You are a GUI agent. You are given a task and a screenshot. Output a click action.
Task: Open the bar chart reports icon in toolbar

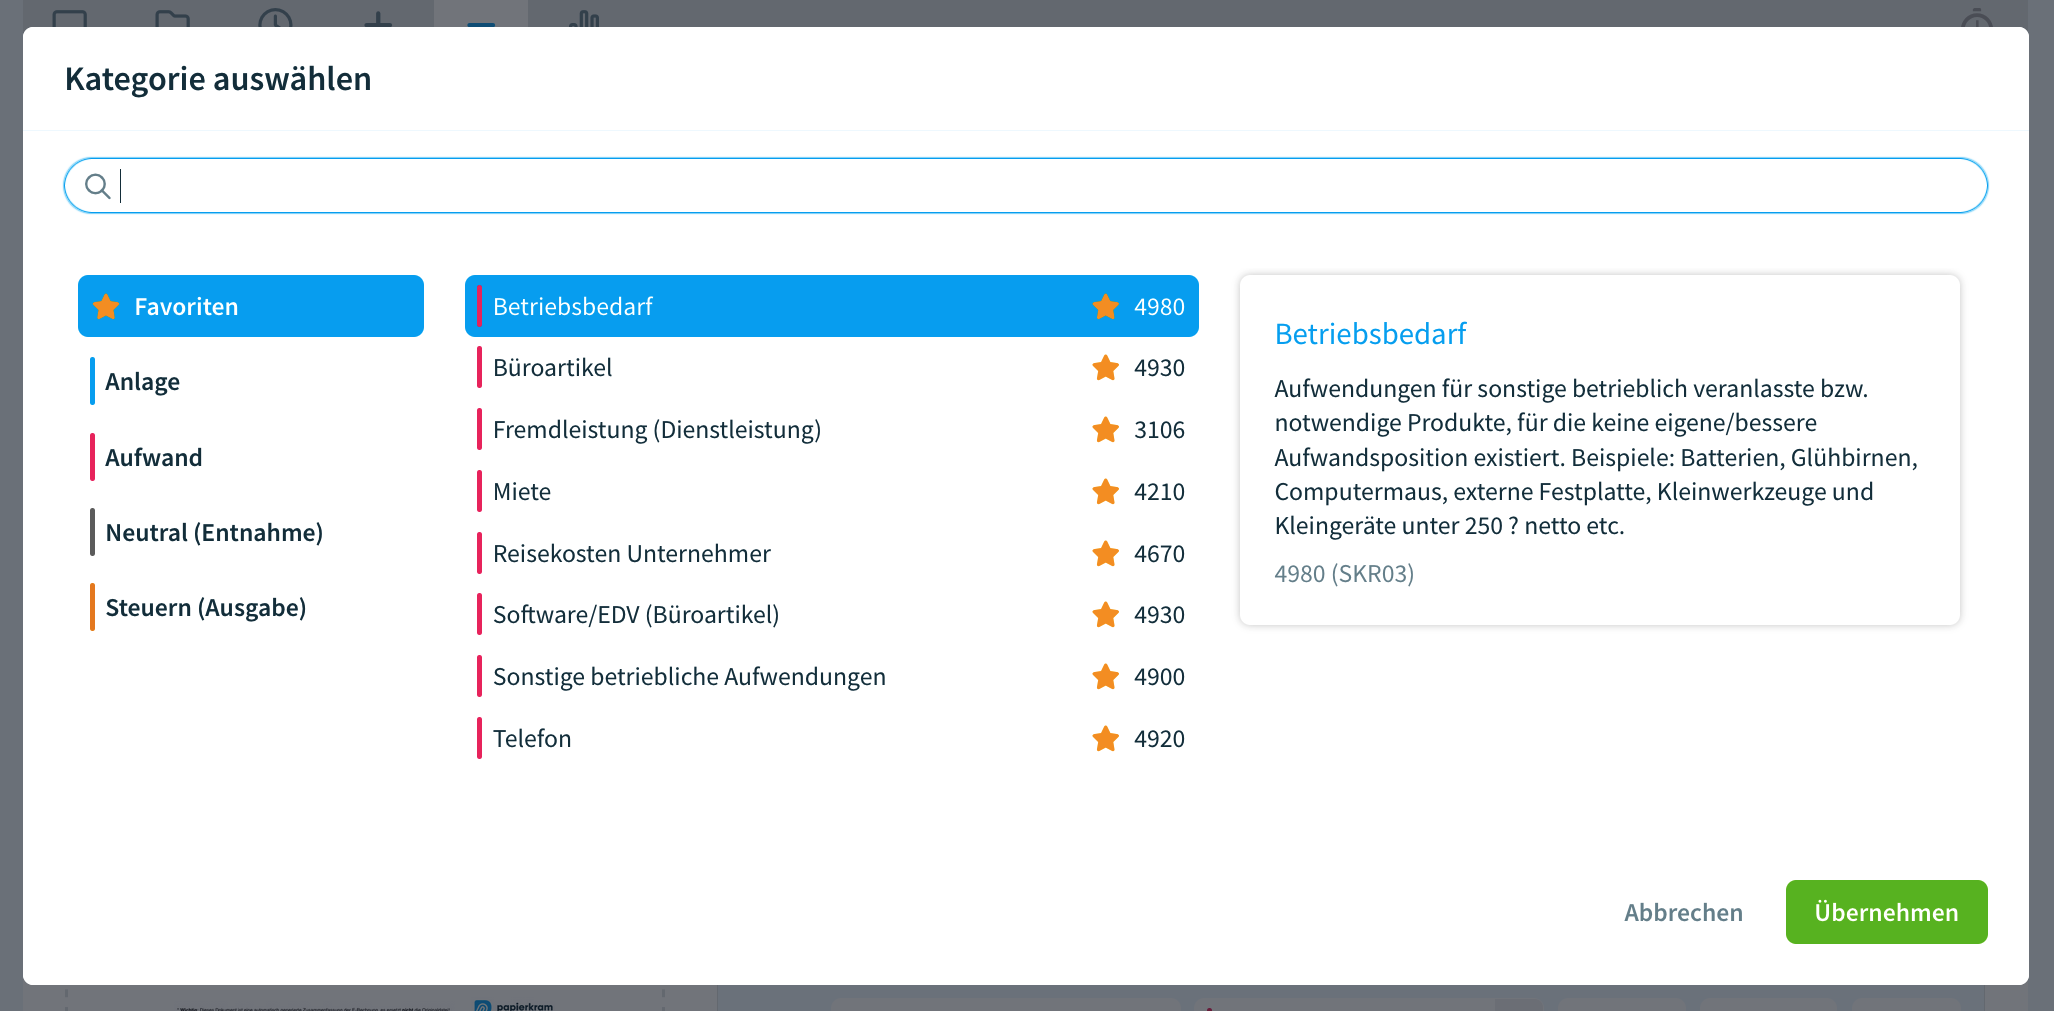[x=586, y=17]
